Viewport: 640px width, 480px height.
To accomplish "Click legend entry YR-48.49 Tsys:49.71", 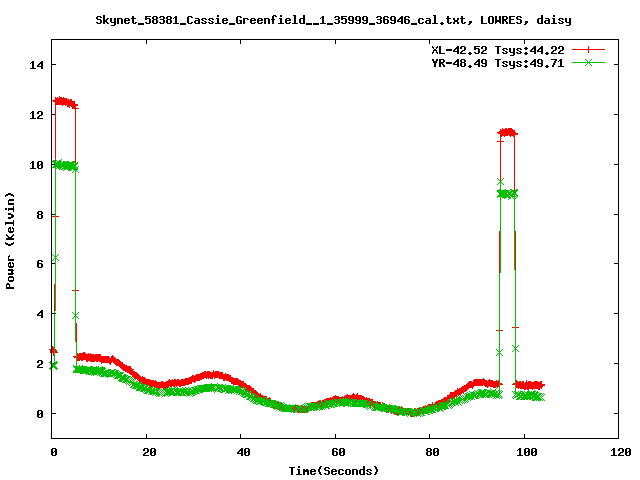I will coord(498,63).
